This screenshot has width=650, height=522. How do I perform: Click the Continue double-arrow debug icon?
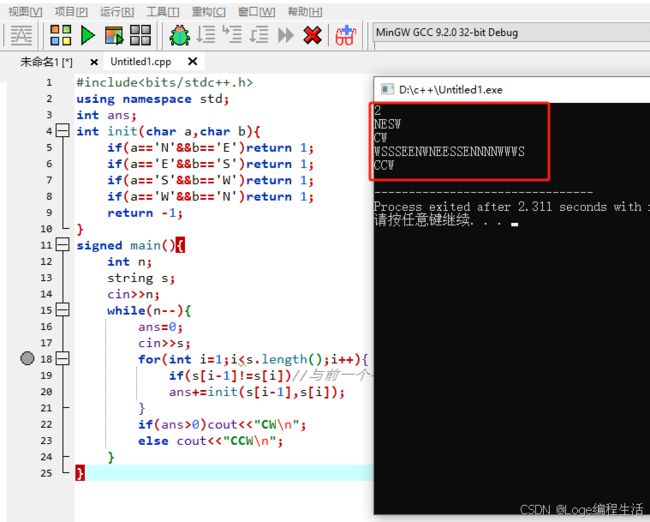point(286,35)
